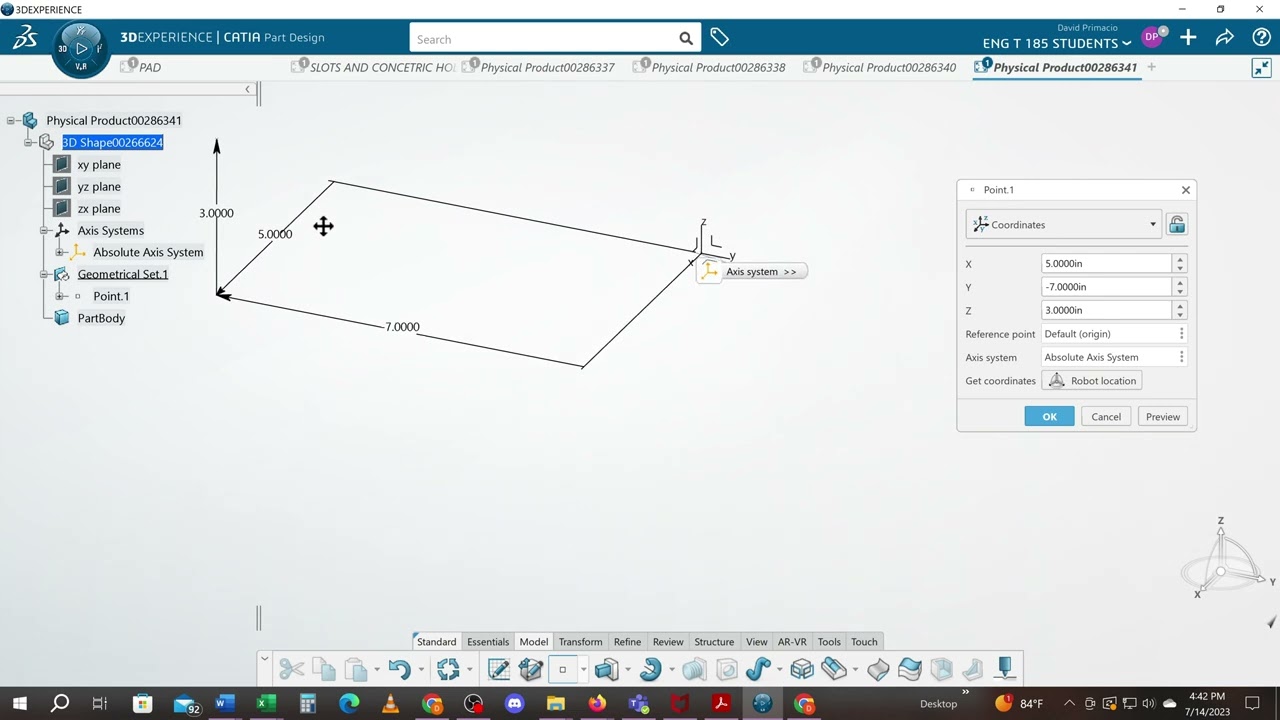Open Reference point options menu
Image resolution: width=1280 pixels, height=720 pixels.
point(1181,334)
